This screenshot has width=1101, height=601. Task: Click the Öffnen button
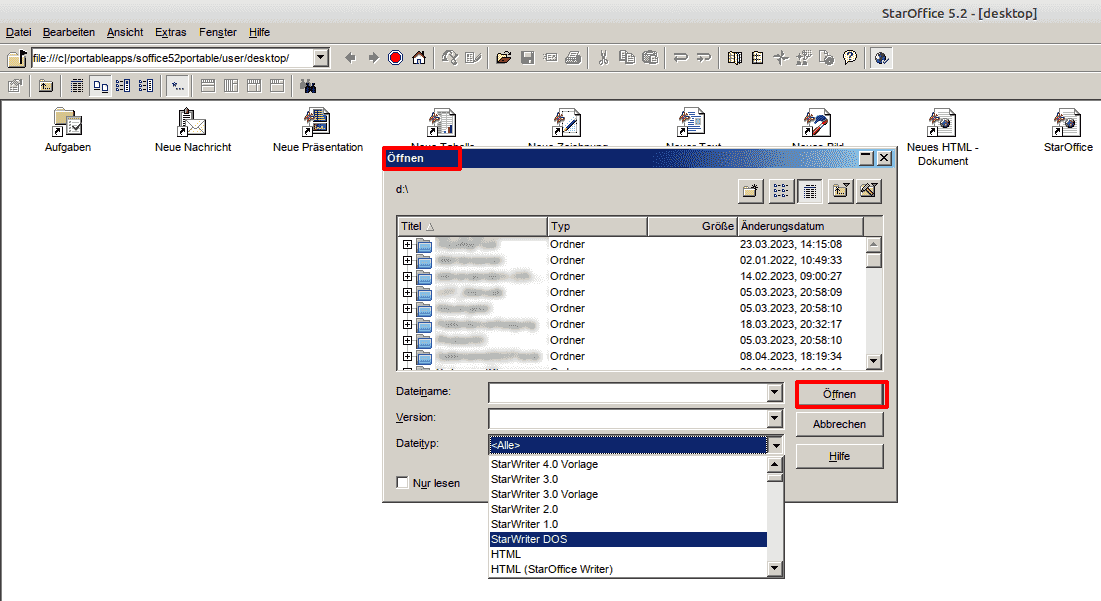pos(840,394)
